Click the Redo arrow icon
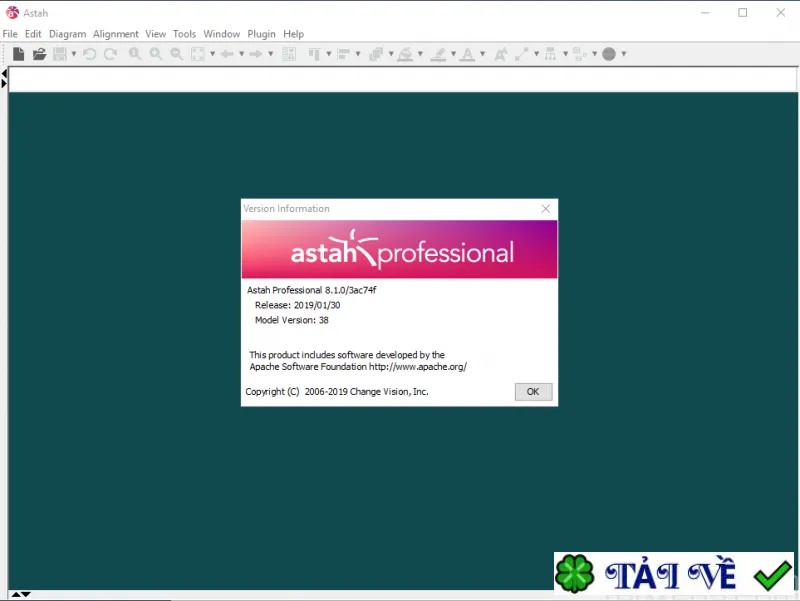The width and height of the screenshot is (800, 601). [110, 54]
